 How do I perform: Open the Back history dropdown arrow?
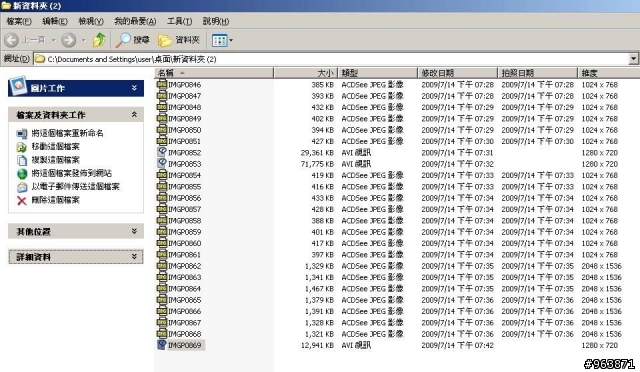pyautogui.click(x=53, y=40)
